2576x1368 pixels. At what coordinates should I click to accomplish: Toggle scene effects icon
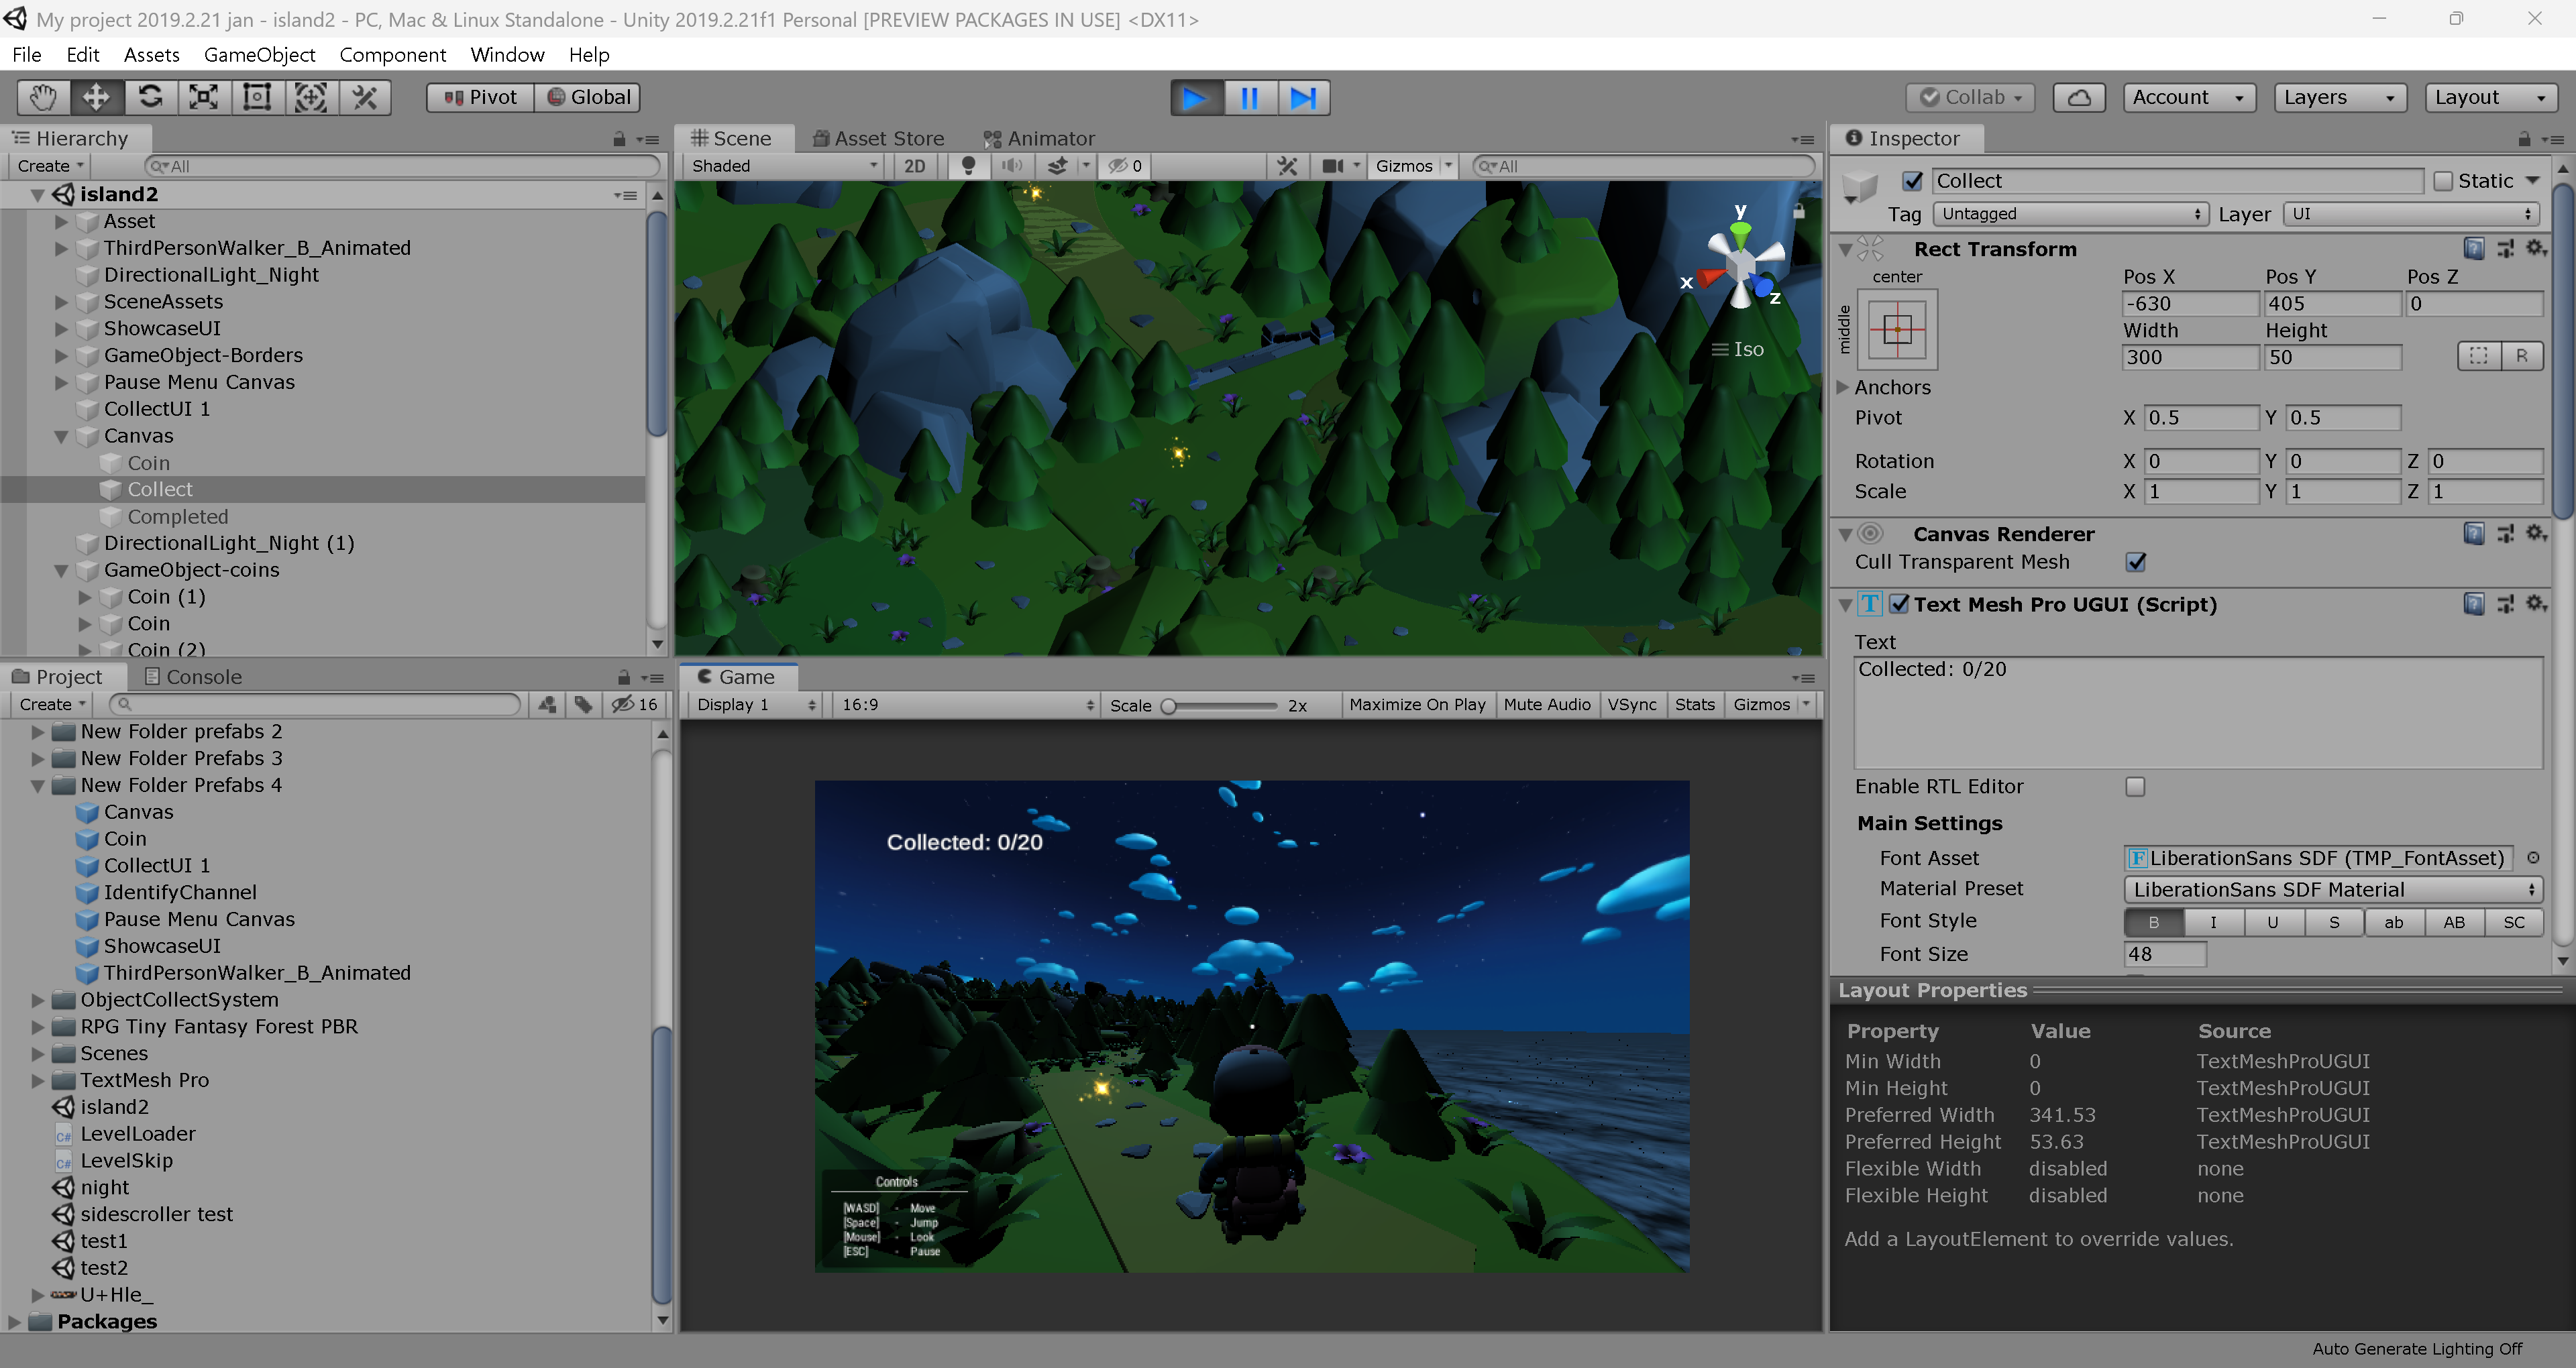[x=1056, y=166]
